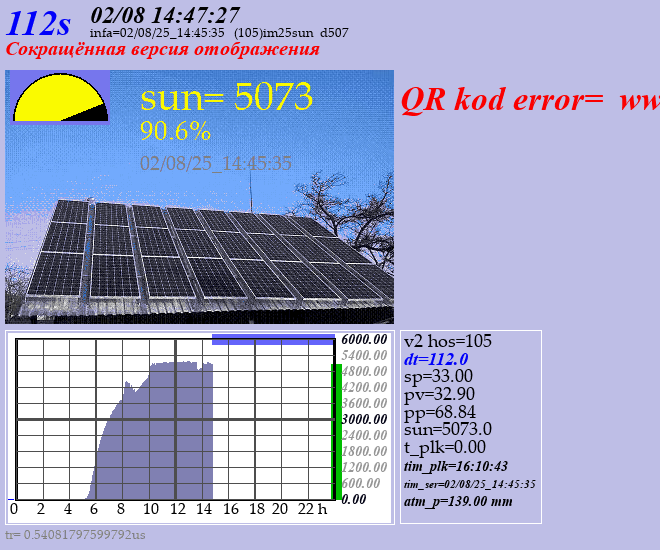The width and height of the screenshot is (660, 550).
Task: Click the grey '02/08/25_14:45:35' image timestamp
Action: [x=216, y=163]
